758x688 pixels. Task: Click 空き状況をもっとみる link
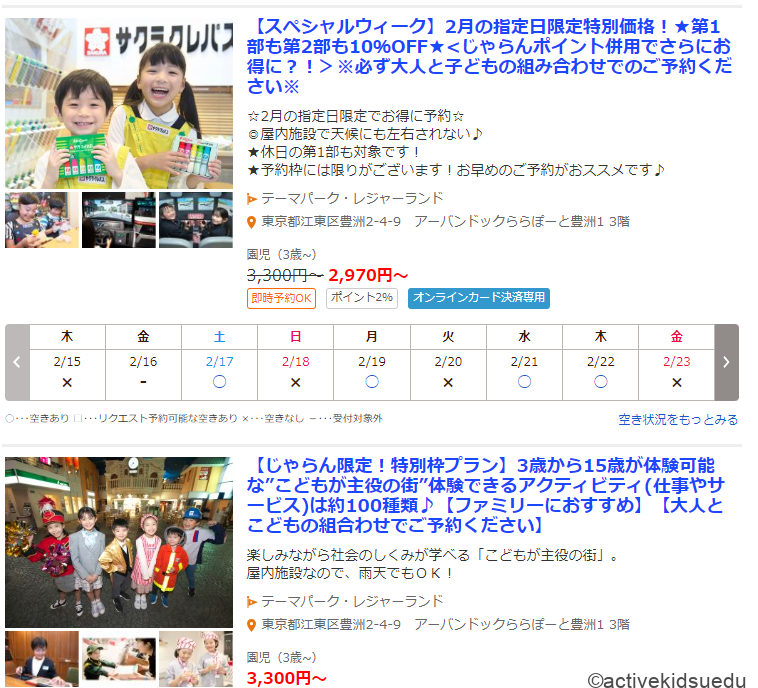tap(678, 419)
